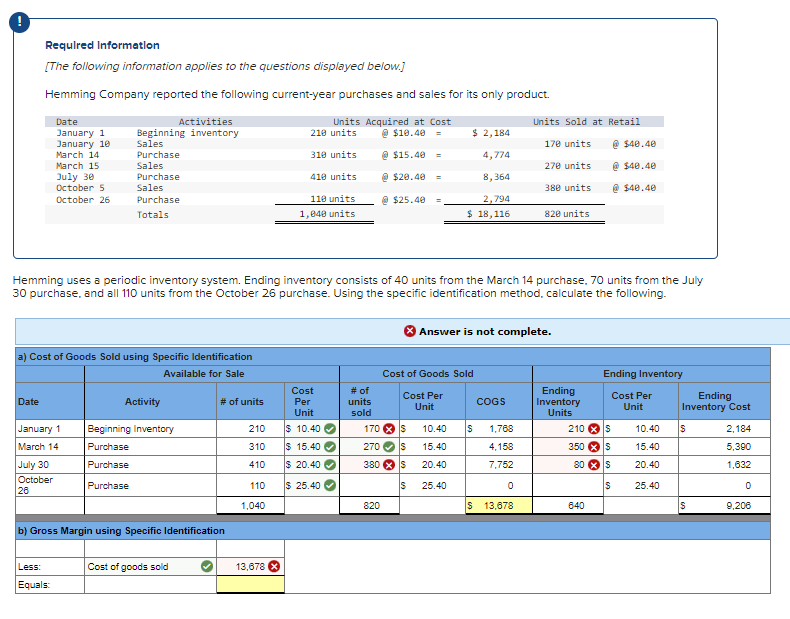This screenshot has width=790, height=619.
Task: Click green check beside Cost of goods sold
Action: click(207, 567)
